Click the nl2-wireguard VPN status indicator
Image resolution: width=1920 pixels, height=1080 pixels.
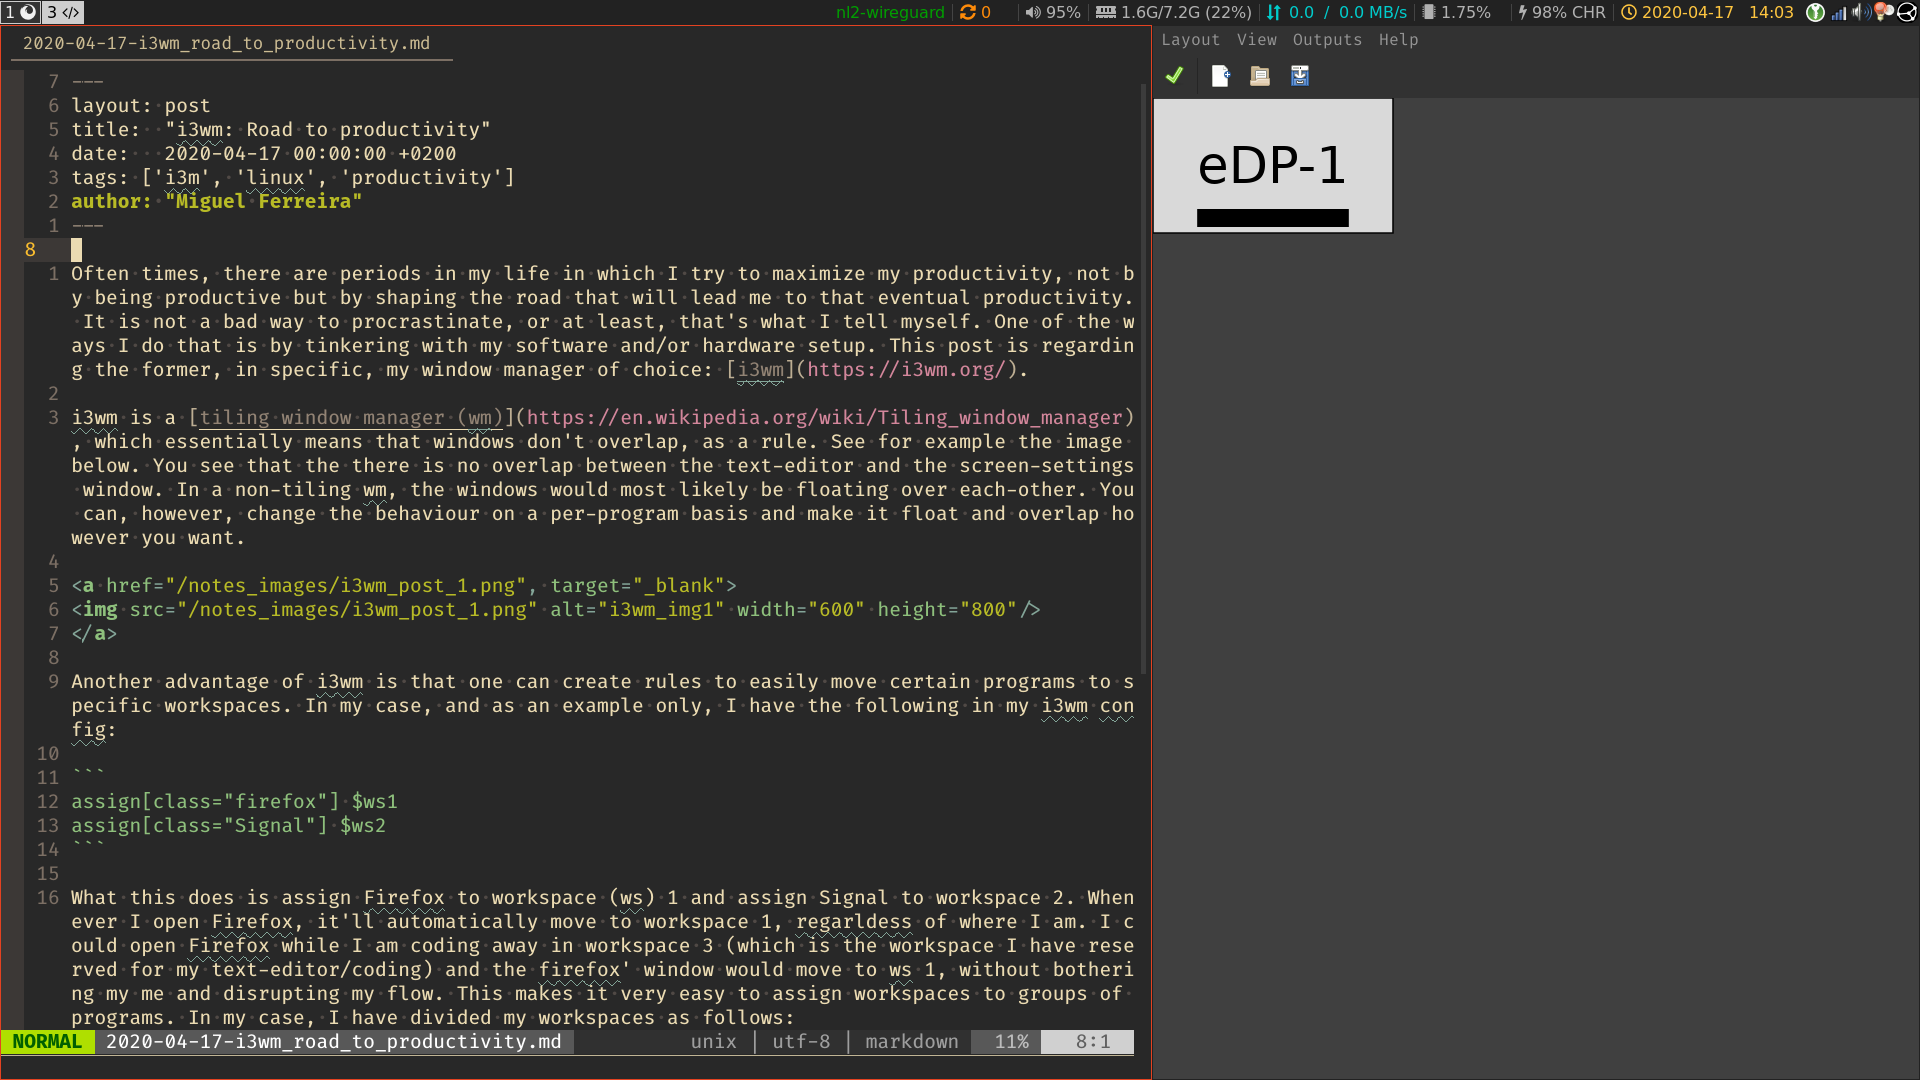point(889,12)
